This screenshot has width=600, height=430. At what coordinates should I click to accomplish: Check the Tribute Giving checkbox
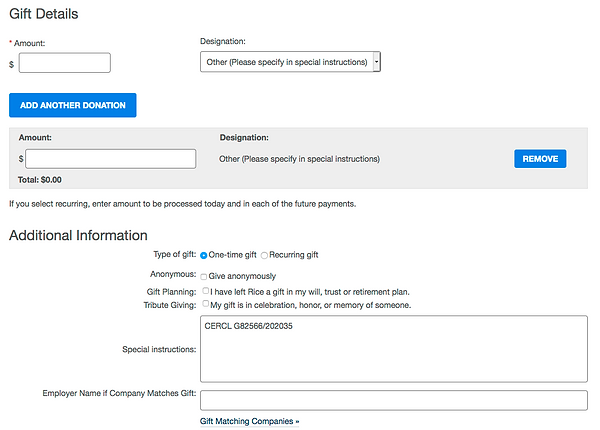(x=205, y=304)
